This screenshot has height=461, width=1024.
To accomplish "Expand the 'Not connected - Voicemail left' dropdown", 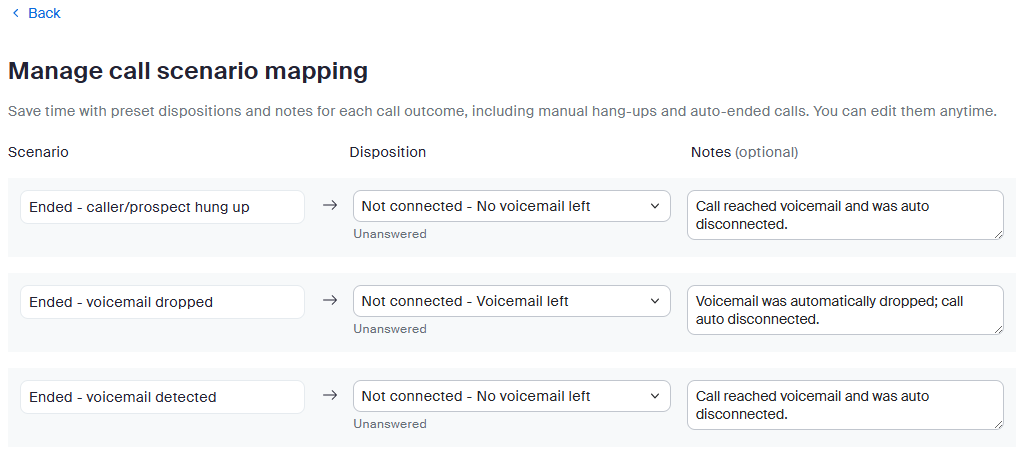I will (511, 301).
